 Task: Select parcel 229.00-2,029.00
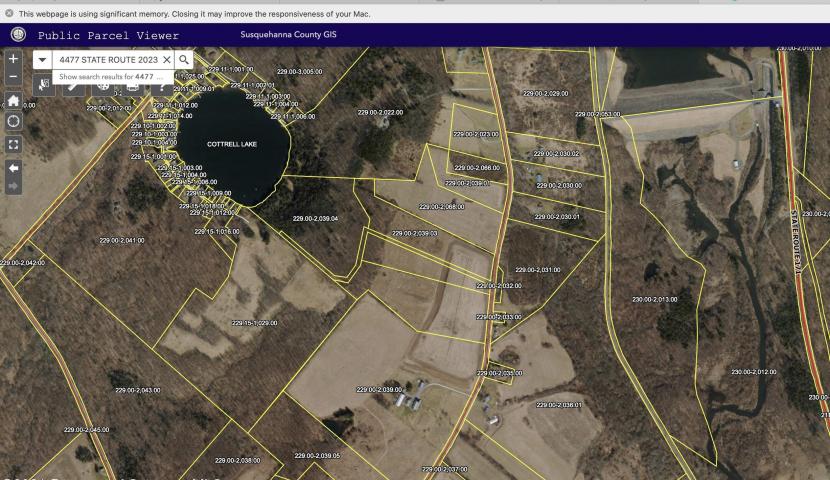point(546,93)
